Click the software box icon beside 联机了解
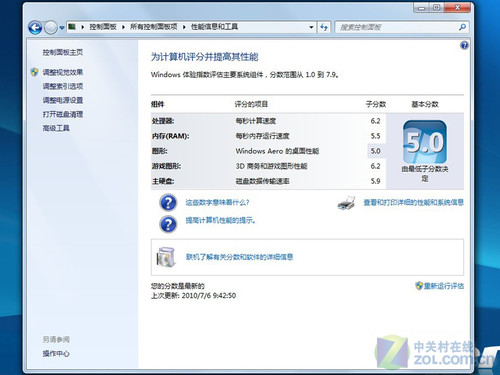Image resolution: width=500 pixels, height=375 pixels. [x=166, y=257]
